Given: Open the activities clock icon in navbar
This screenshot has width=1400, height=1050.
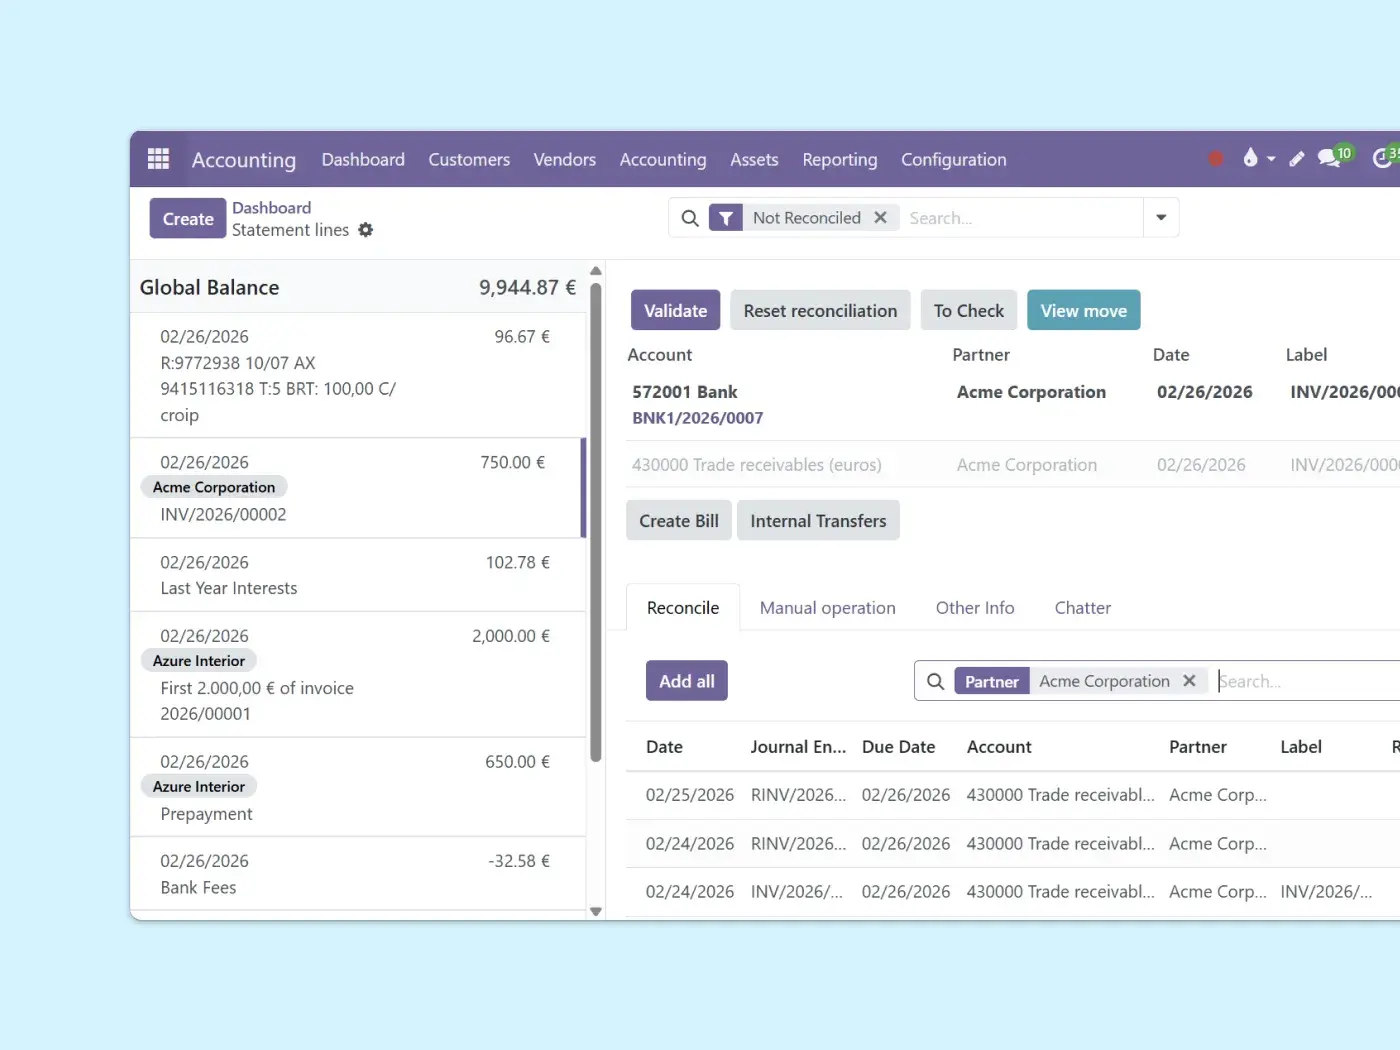Looking at the screenshot, I should tap(1383, 158).
